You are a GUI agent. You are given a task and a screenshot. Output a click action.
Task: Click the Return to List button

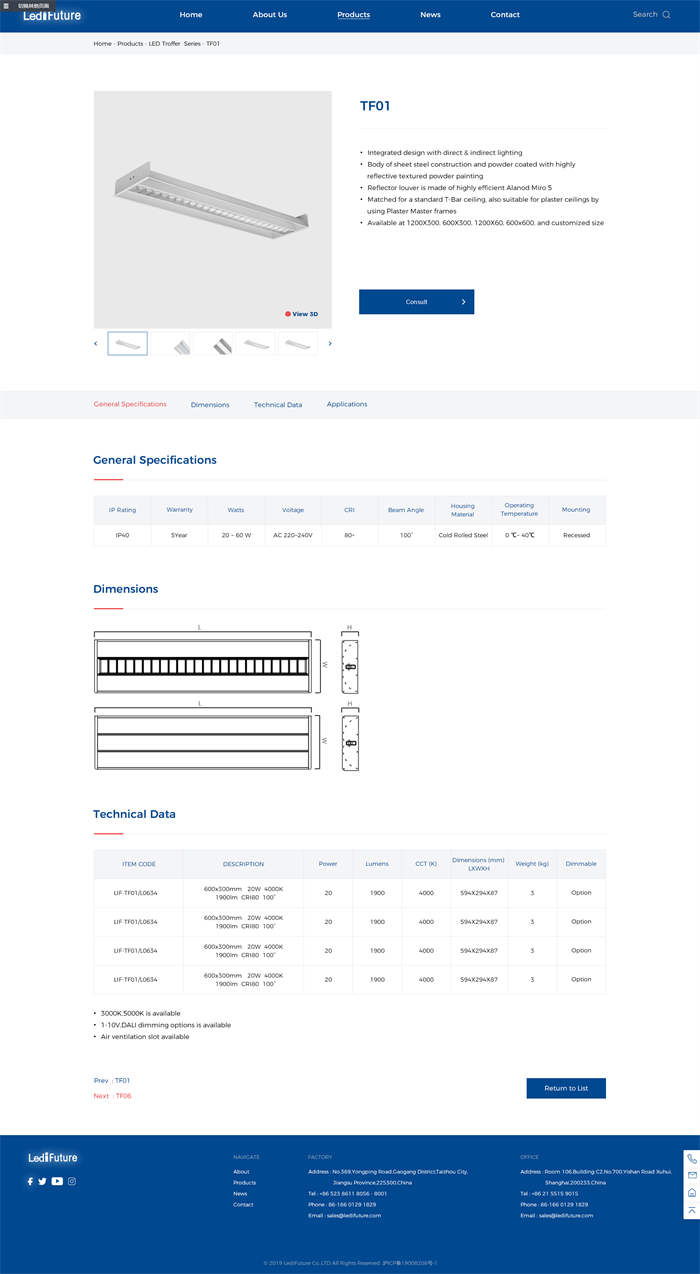pyautogui.click(x=566, y=1088)
